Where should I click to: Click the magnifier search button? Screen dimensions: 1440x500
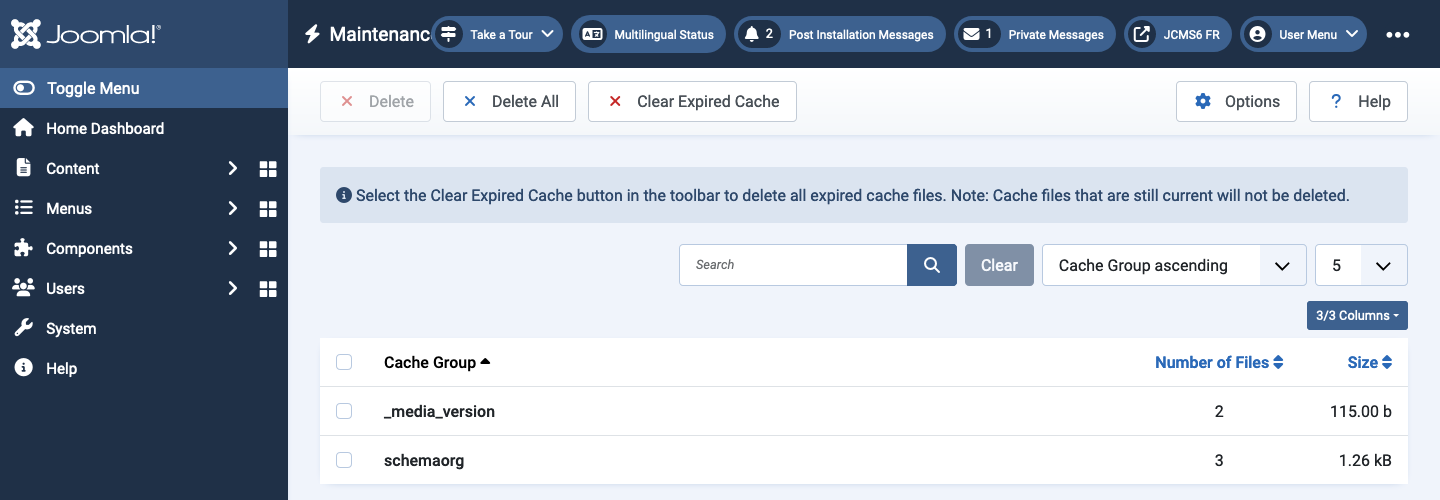pos(932,265)
